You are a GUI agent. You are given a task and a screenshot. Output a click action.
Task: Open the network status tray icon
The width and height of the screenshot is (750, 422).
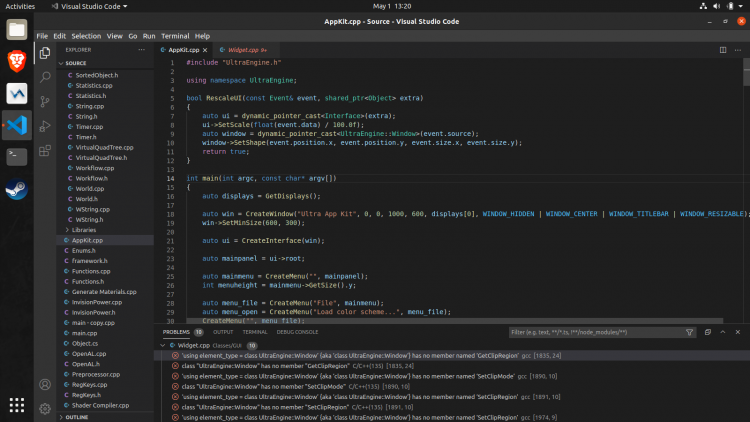coord(703,6)
